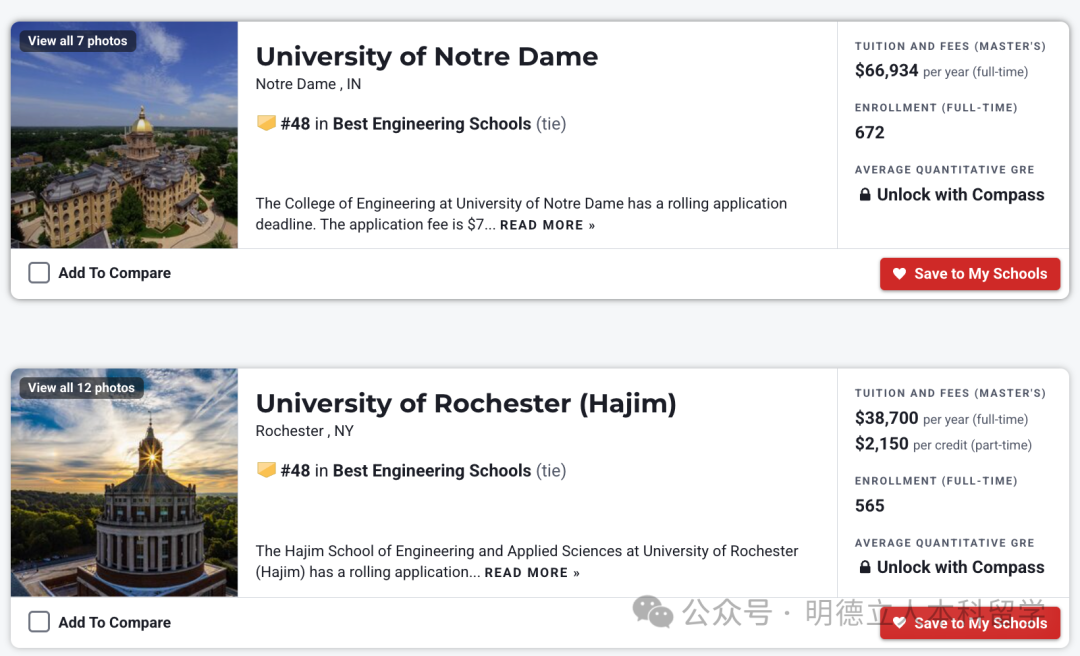
Task: Click heart icon on Rochester save button
Action: (x=899, y=623)
